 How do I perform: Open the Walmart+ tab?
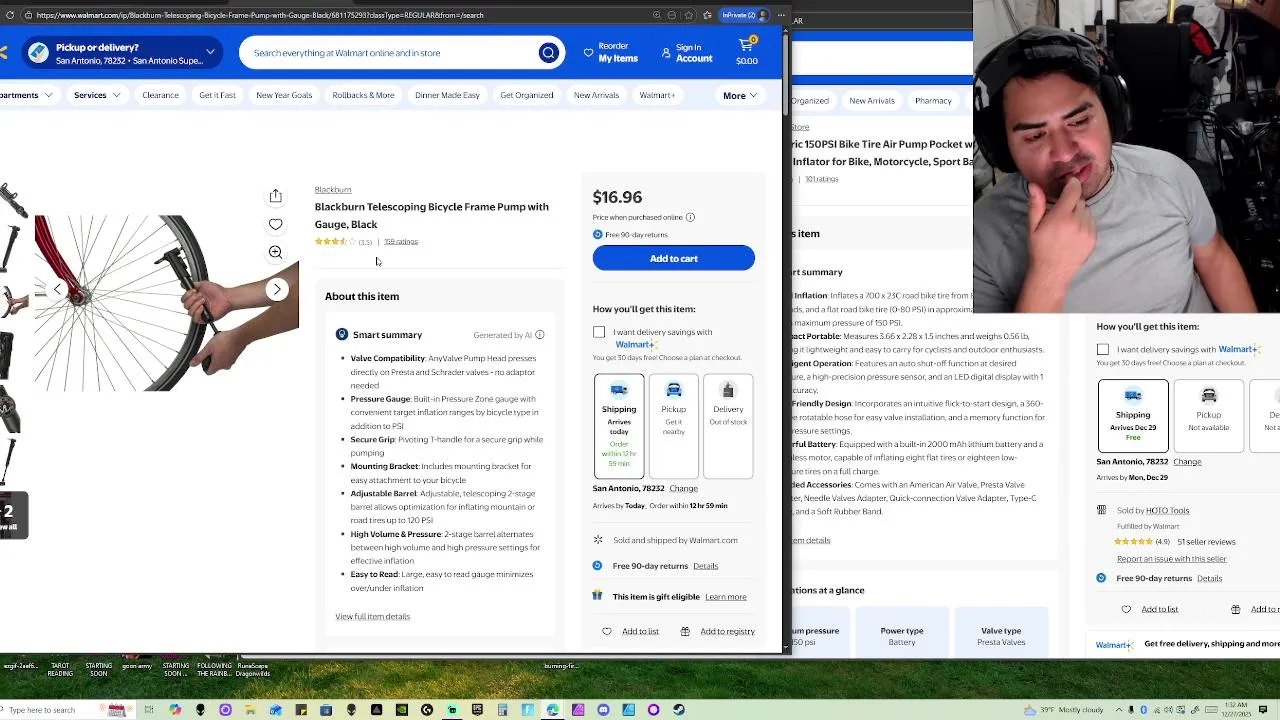click(x=657, y=95)
